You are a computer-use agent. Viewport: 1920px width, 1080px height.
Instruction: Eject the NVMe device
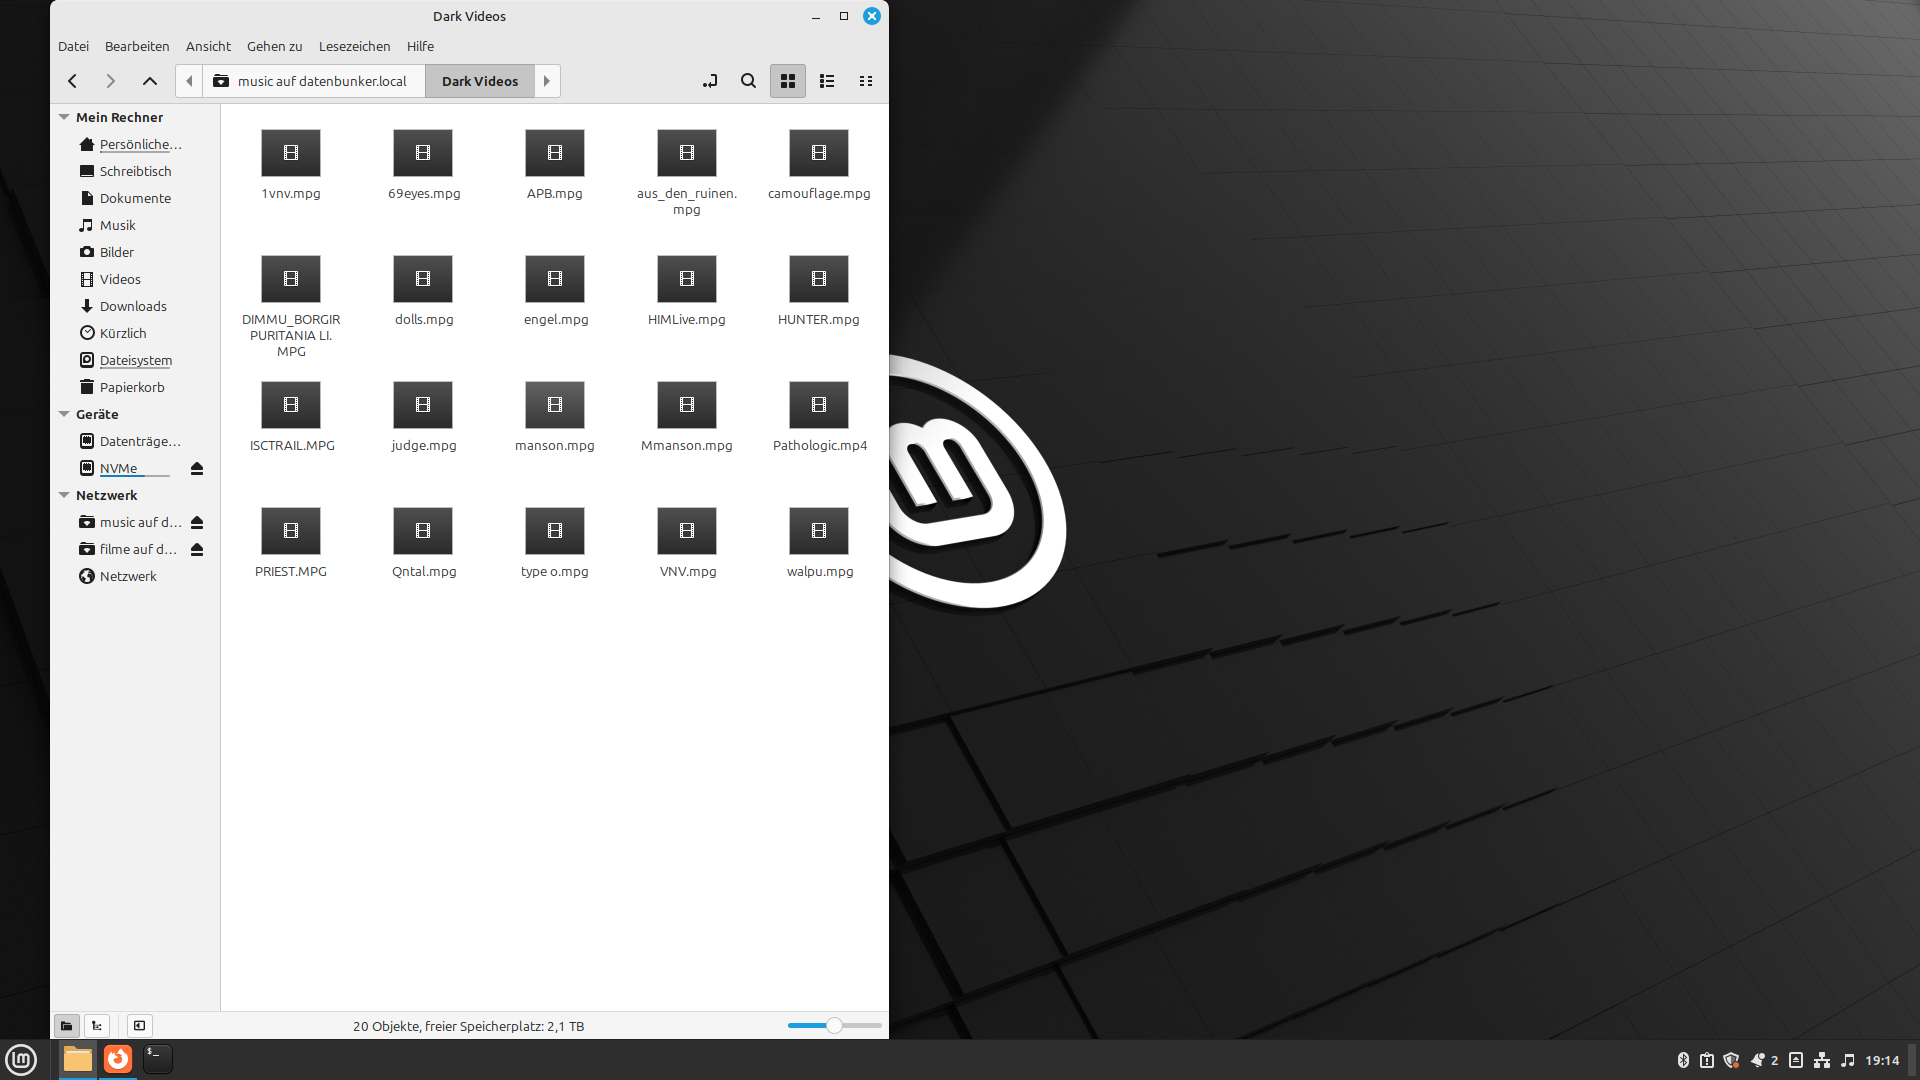tap(197, 468)
